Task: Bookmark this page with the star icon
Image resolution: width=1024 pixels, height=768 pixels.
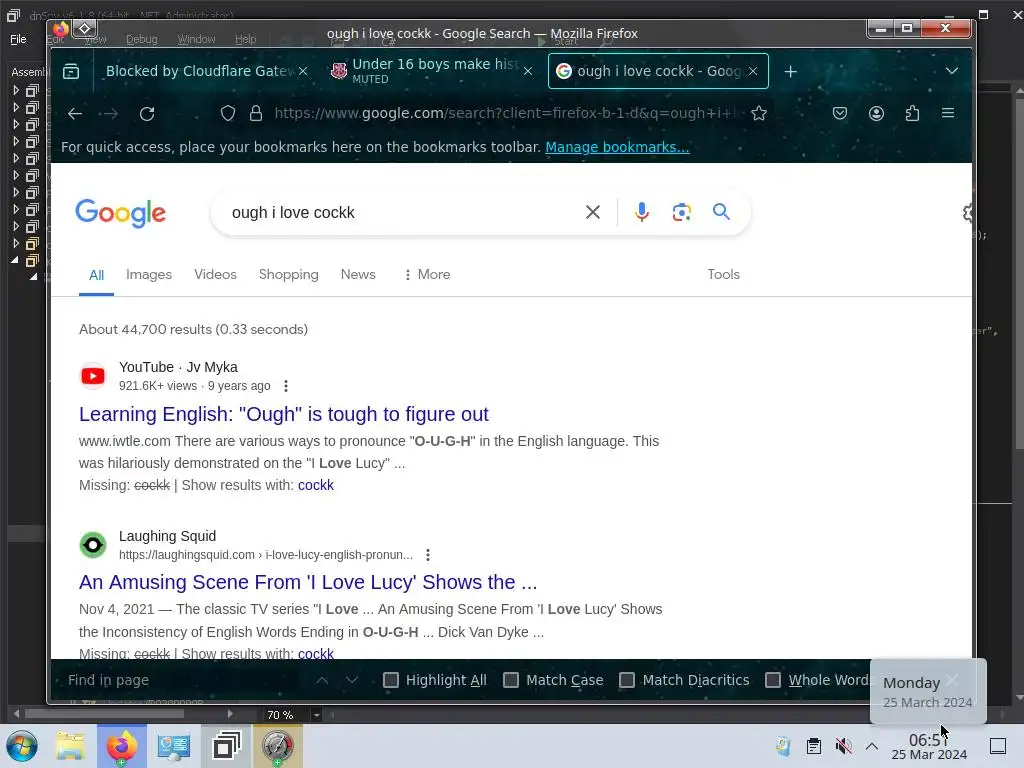Action: pyautogui.click(x=758, y=114)
